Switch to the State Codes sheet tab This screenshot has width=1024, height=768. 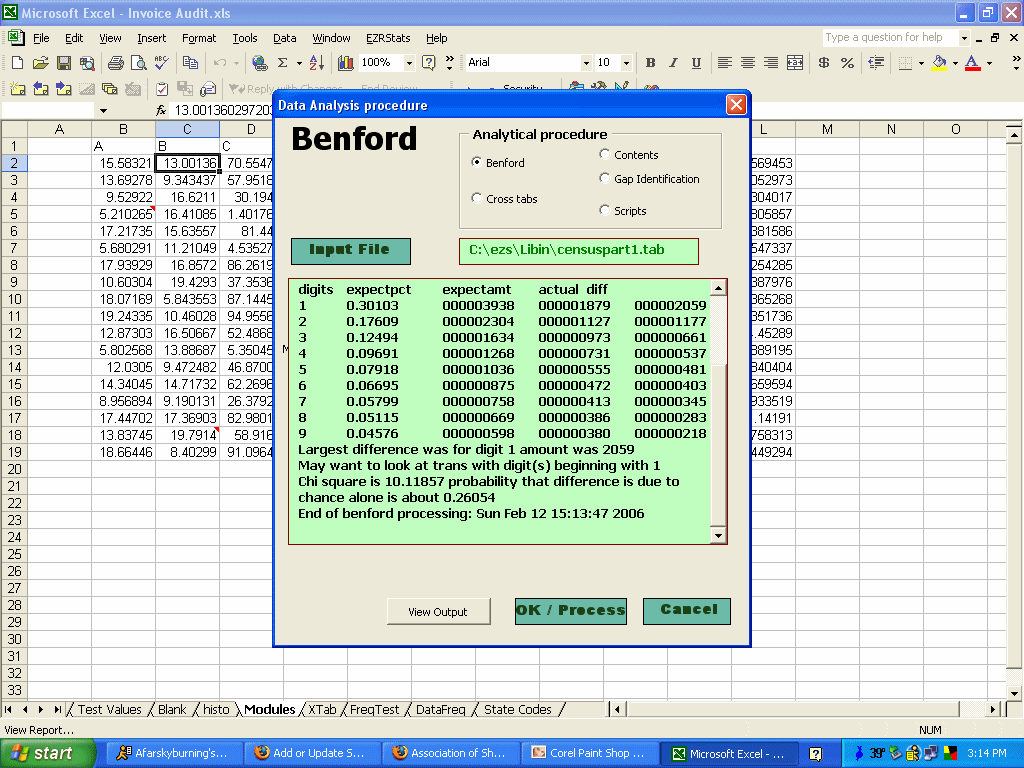517,709
